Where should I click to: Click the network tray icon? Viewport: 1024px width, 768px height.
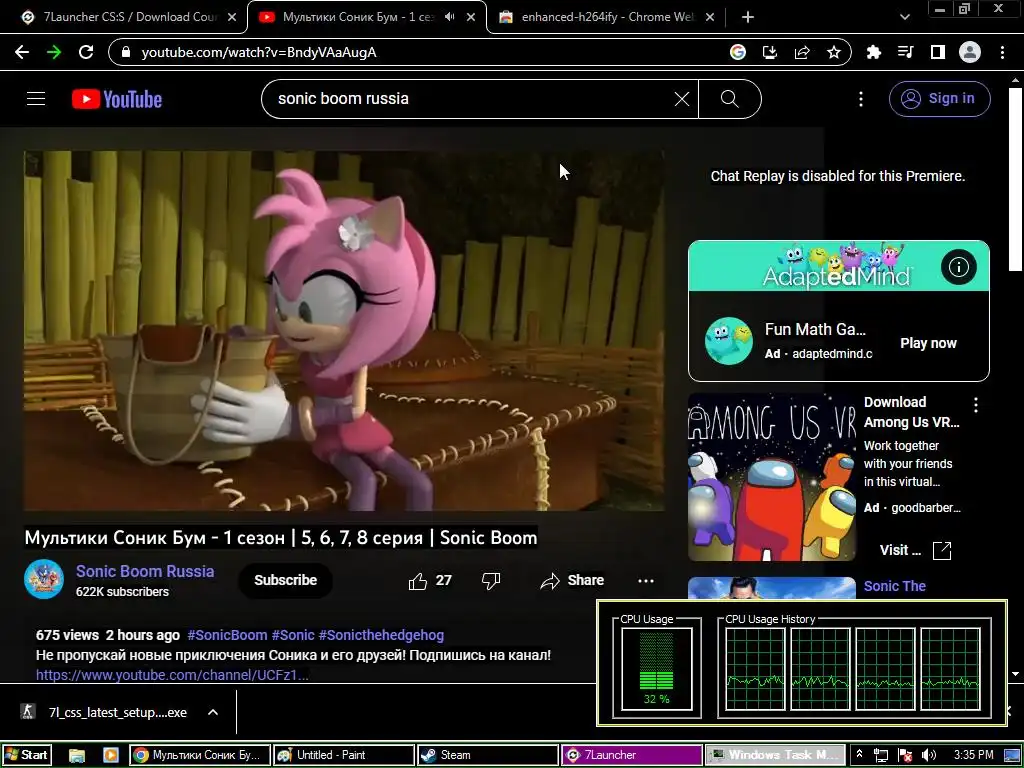tap(880, 756)
